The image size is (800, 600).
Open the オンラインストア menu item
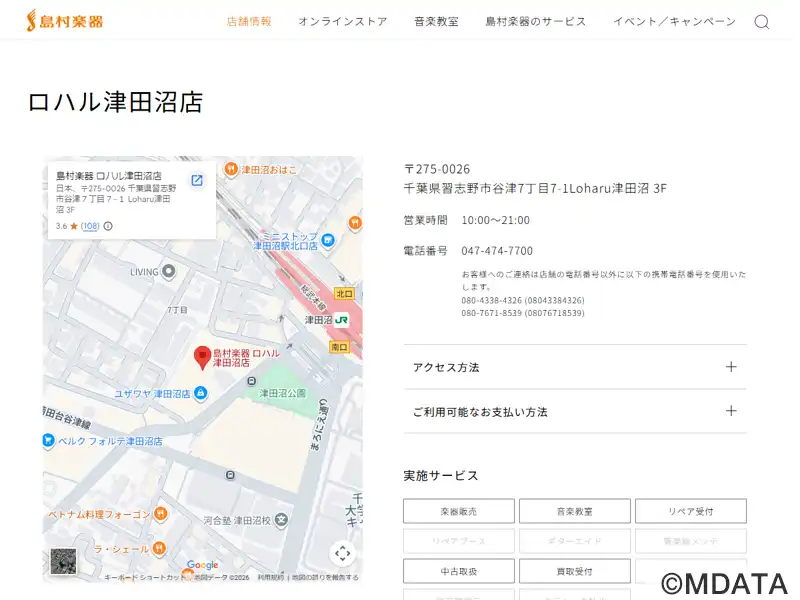[343, 21]
